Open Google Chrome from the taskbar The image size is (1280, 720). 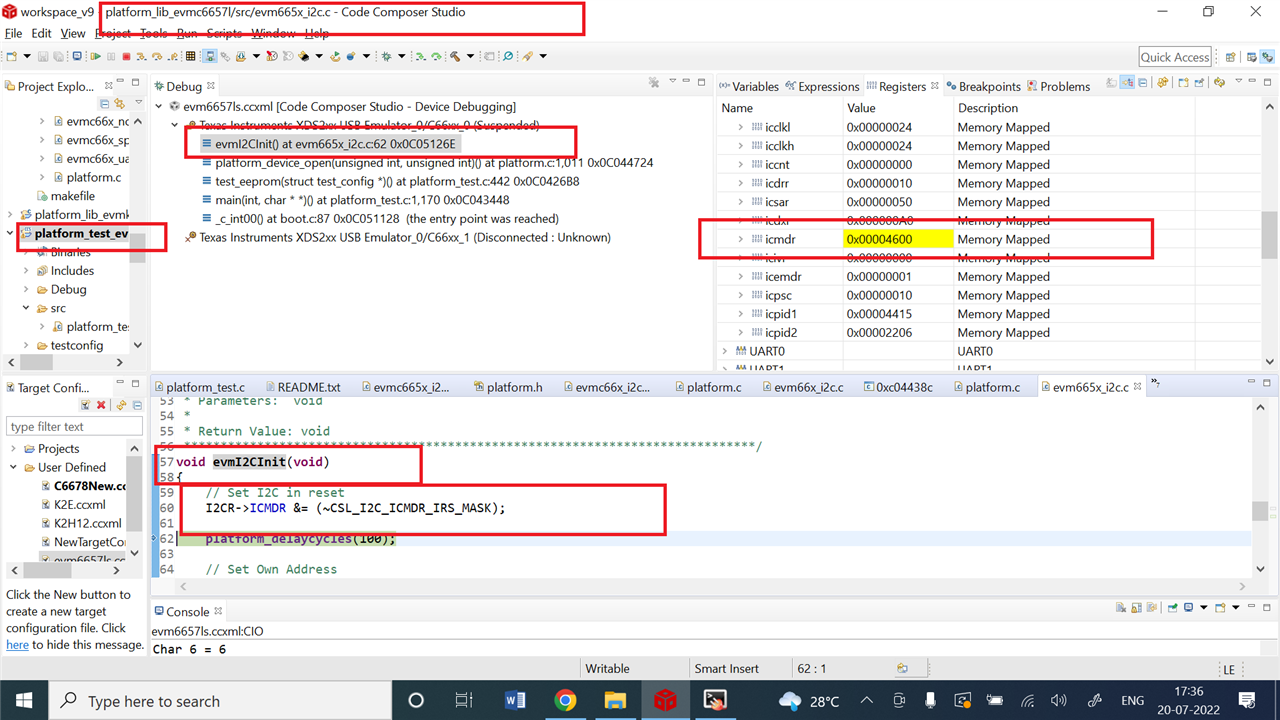tap(565, 700)
